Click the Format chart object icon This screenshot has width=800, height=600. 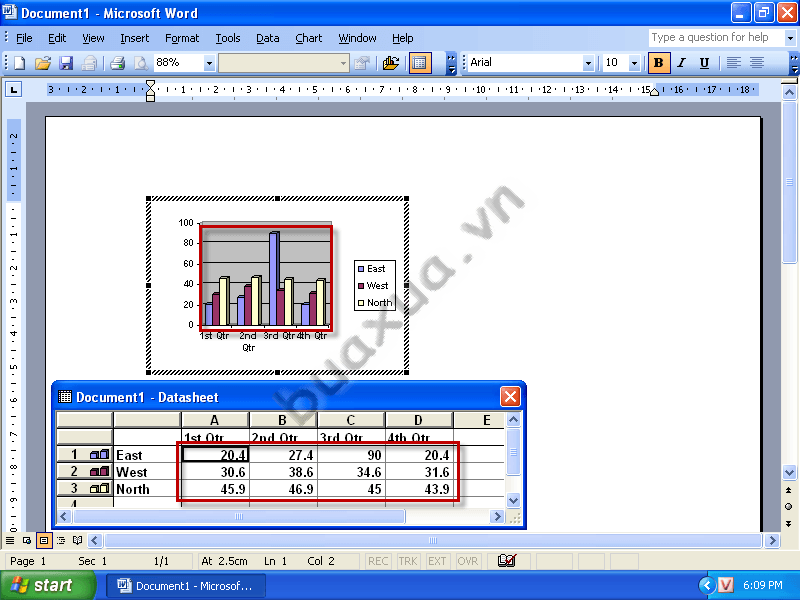362,63
